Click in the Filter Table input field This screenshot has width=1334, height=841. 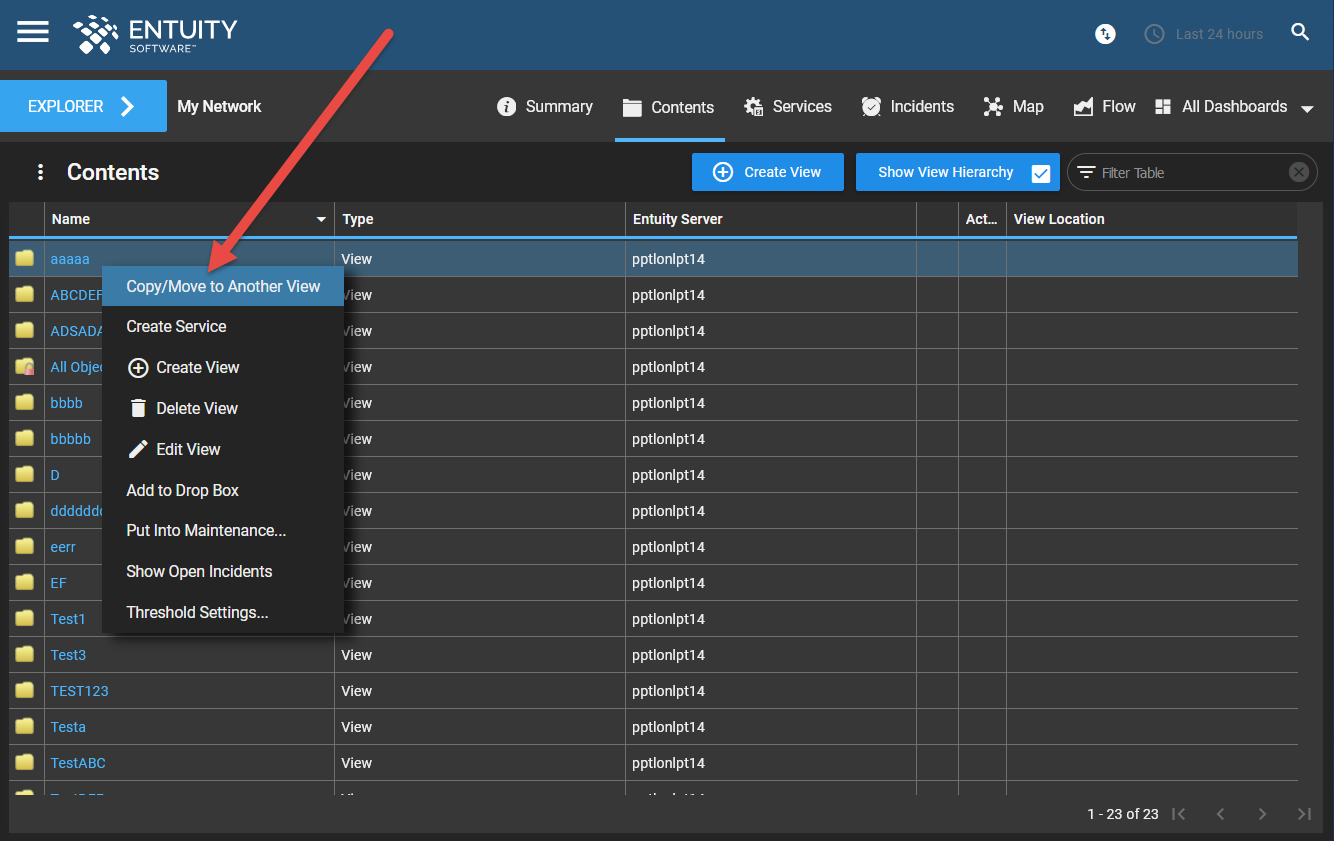[x=1190, y=173]
